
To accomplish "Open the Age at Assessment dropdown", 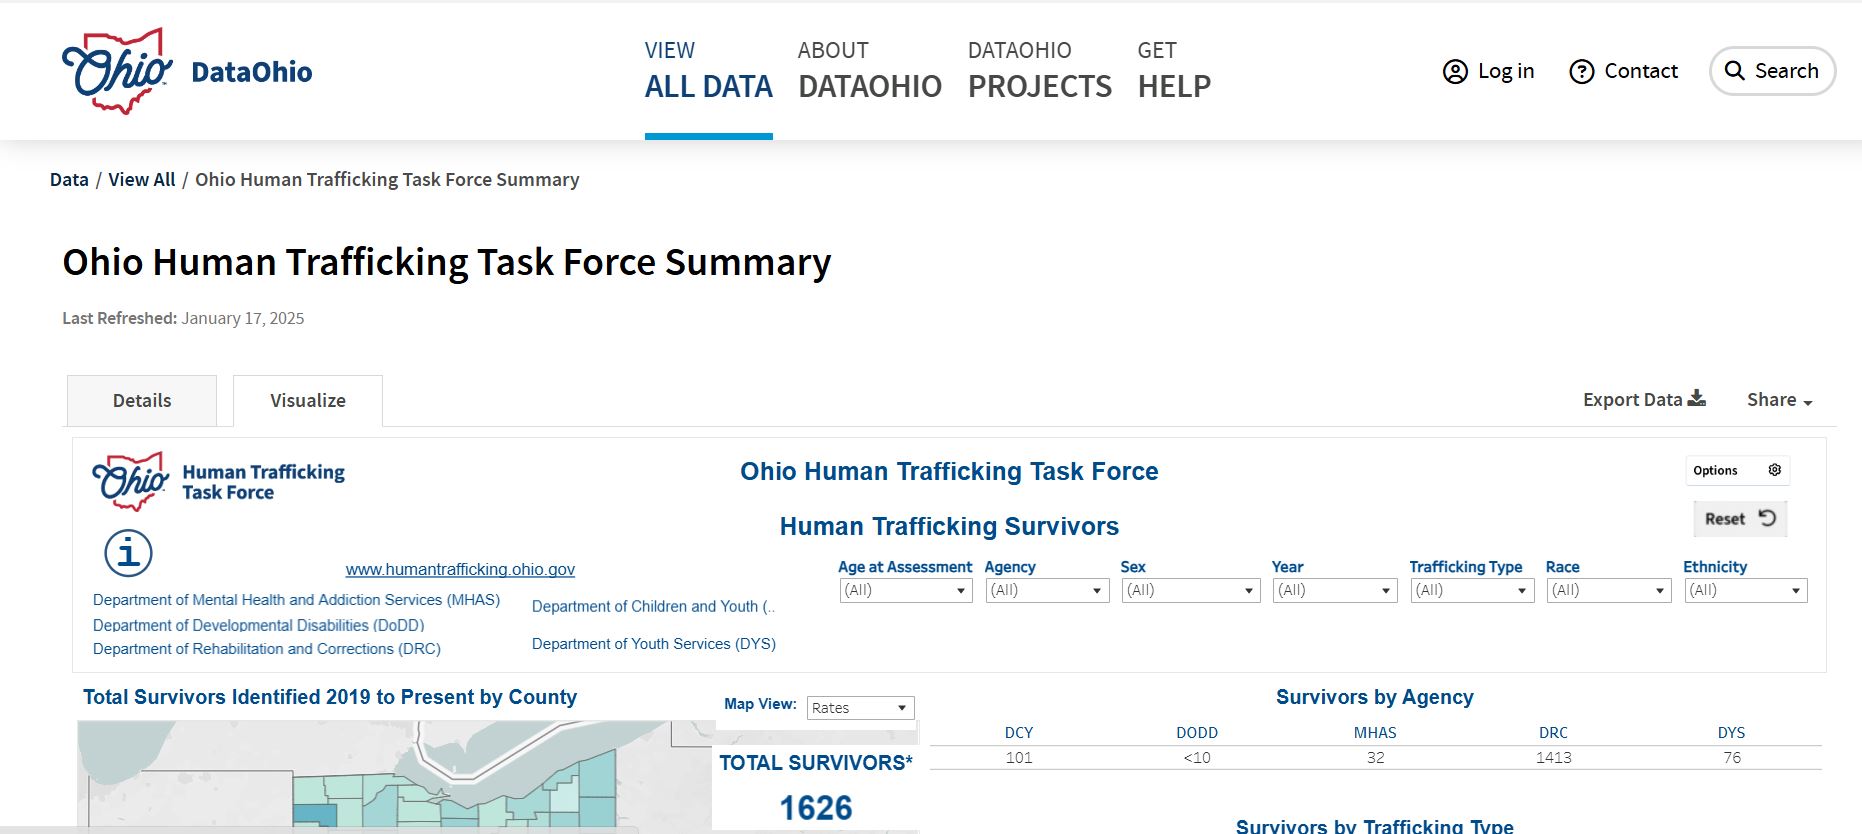I will coord(905,591).
